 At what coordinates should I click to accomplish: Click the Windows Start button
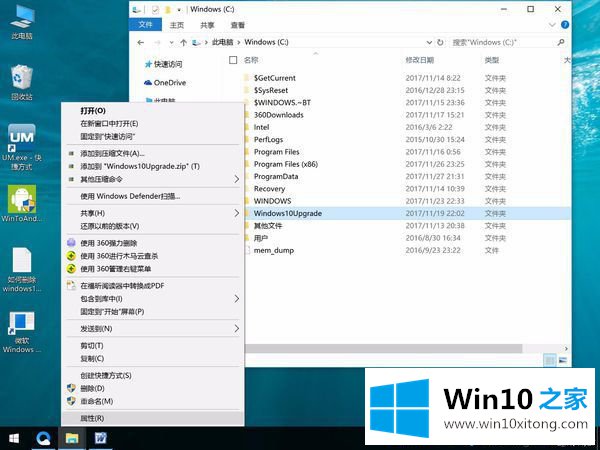point(14,438)
